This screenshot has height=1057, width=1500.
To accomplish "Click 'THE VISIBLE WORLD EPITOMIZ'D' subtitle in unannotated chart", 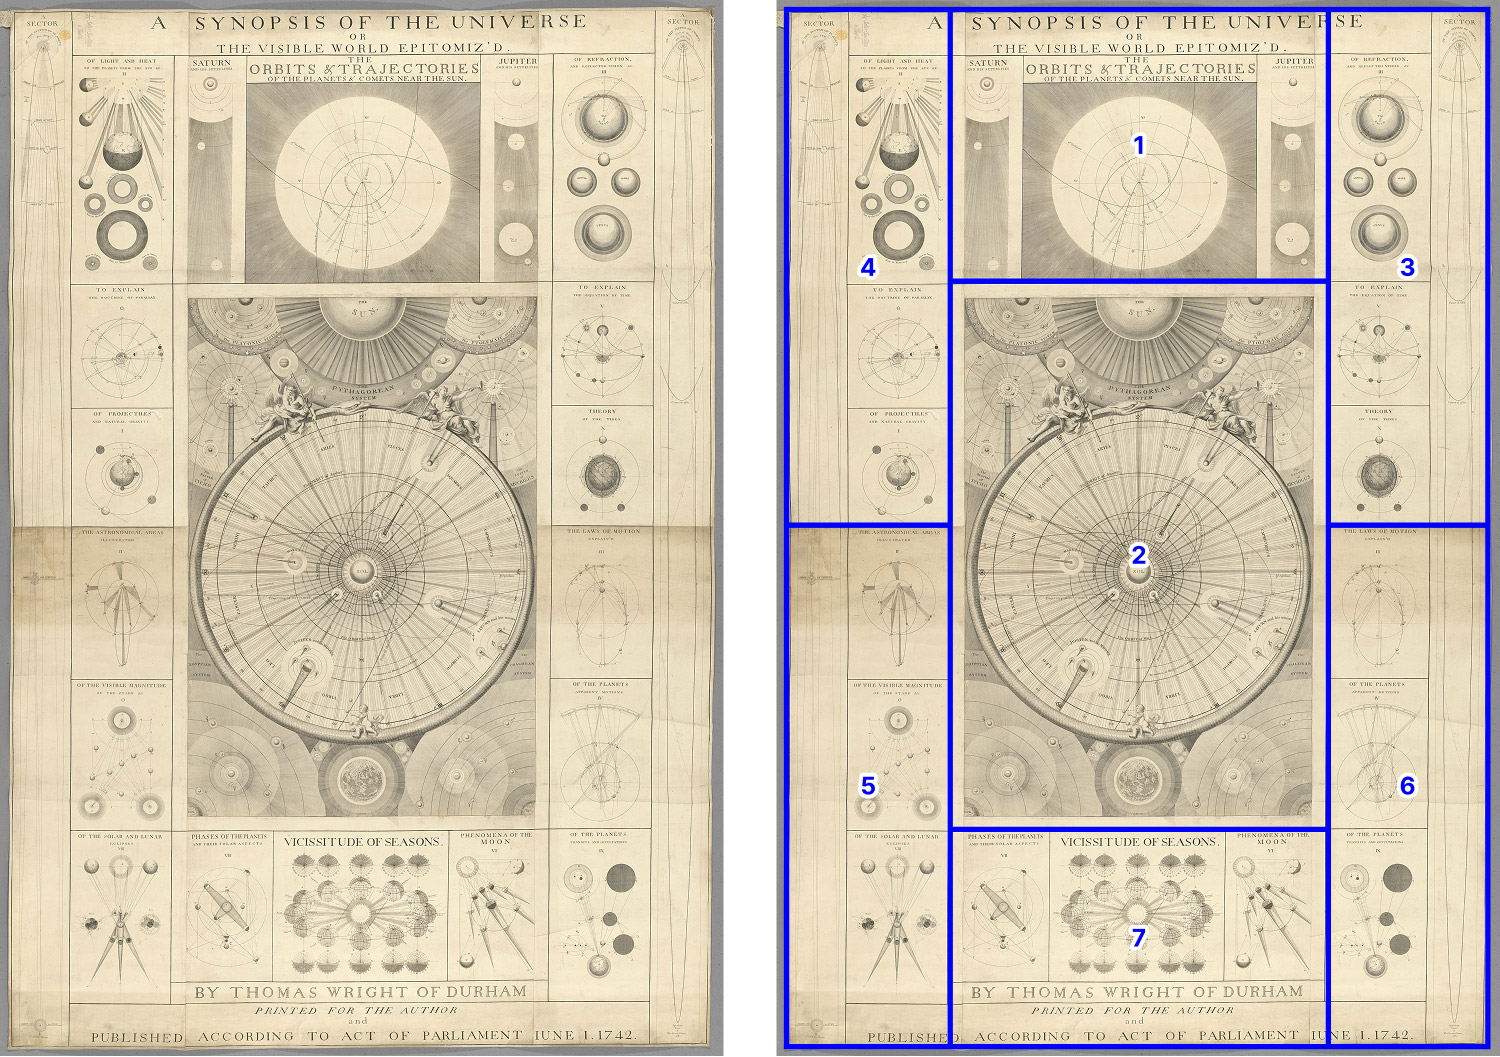I will click(363, 48).
